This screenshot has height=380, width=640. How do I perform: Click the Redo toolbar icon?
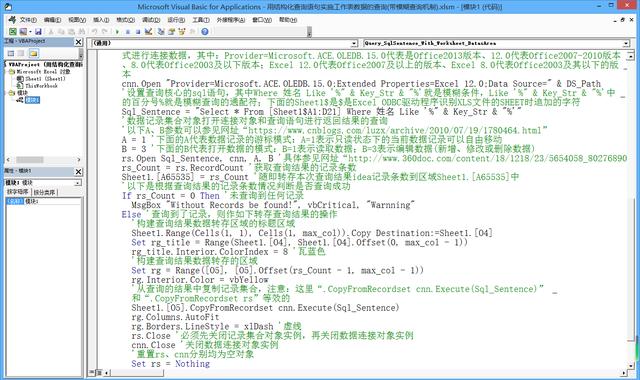click(105, 31)
